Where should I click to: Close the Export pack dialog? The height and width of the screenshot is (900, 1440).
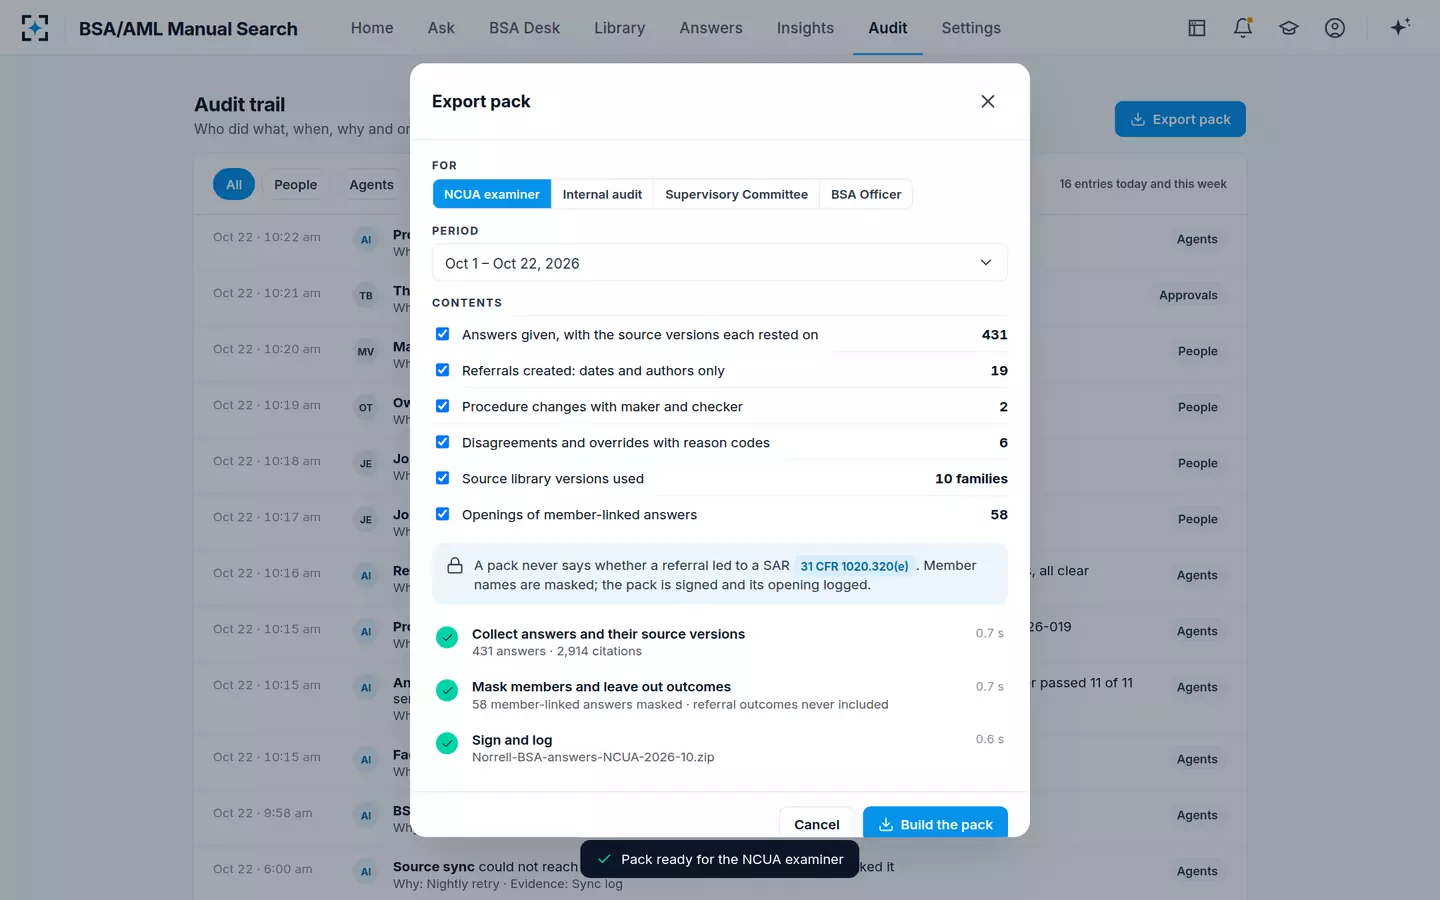[988, 101]
